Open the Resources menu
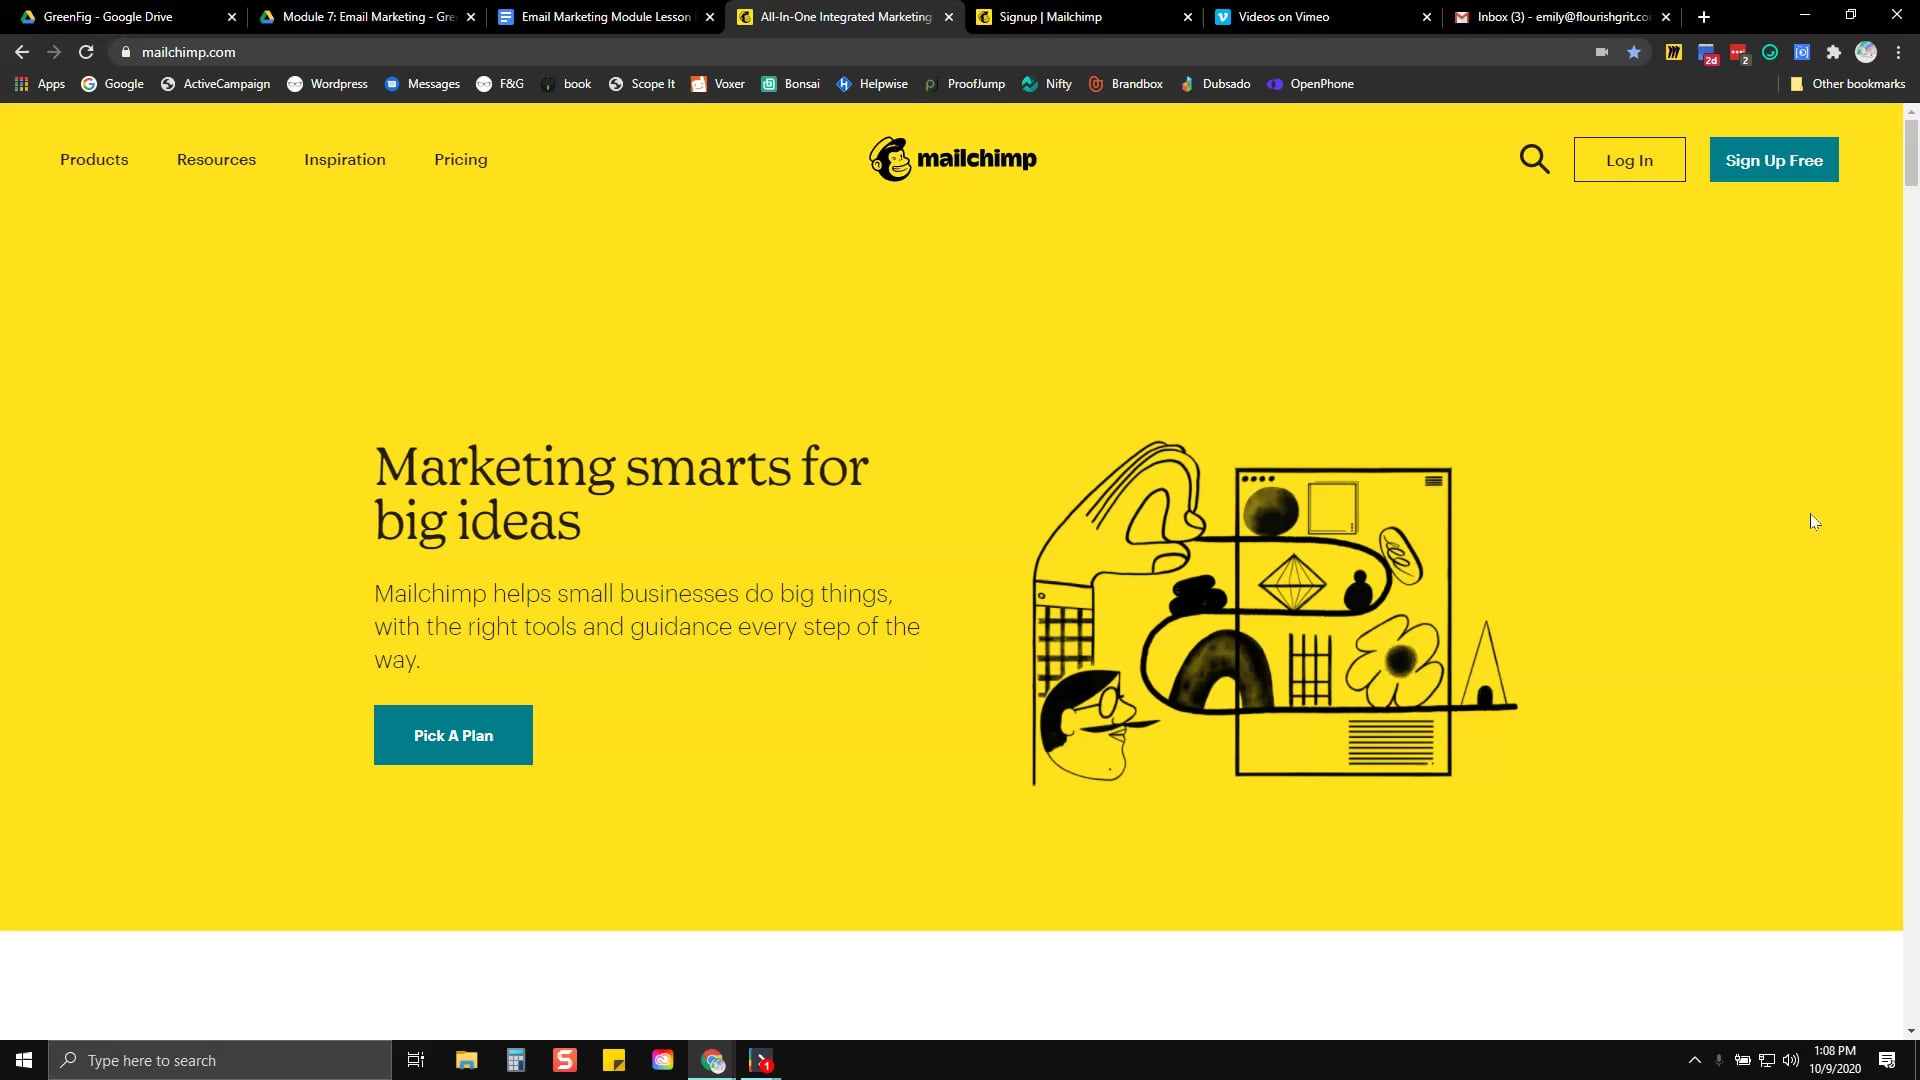1920x1080 pixels. [216, 160]
